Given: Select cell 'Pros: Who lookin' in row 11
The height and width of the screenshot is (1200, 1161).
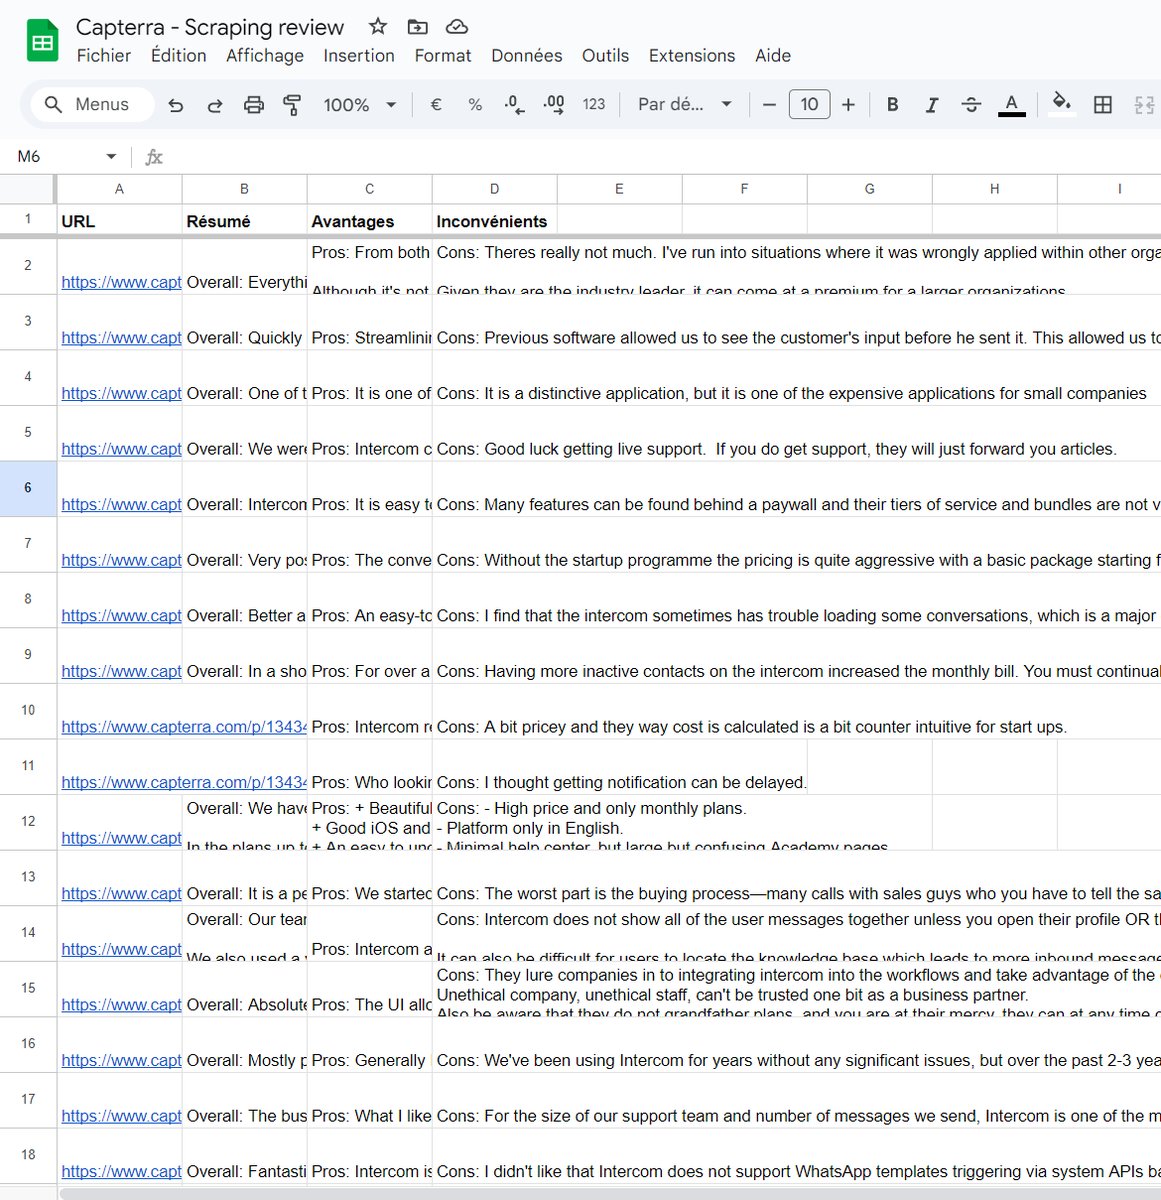Looking at the screenshot, I should (369, 767).
